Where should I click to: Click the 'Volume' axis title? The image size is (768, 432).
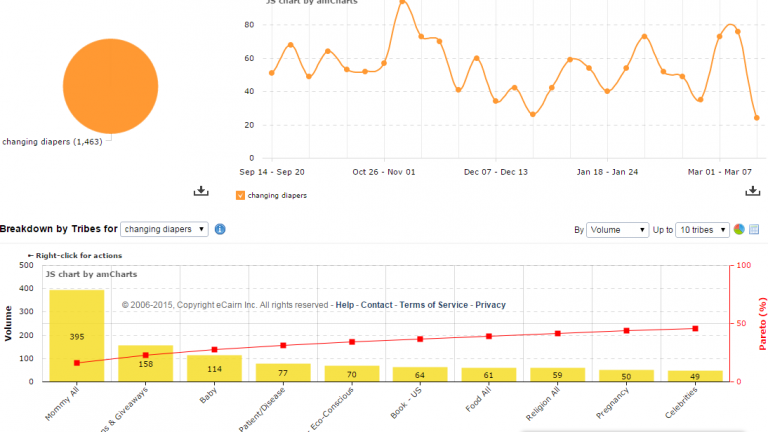click(8, 323)
